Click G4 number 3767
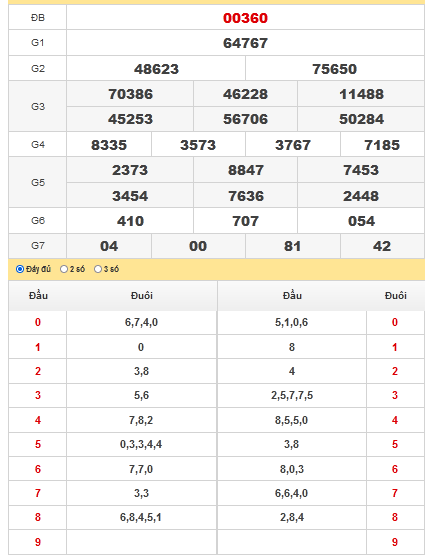This screenshot has width=428, height=559. 293,145
